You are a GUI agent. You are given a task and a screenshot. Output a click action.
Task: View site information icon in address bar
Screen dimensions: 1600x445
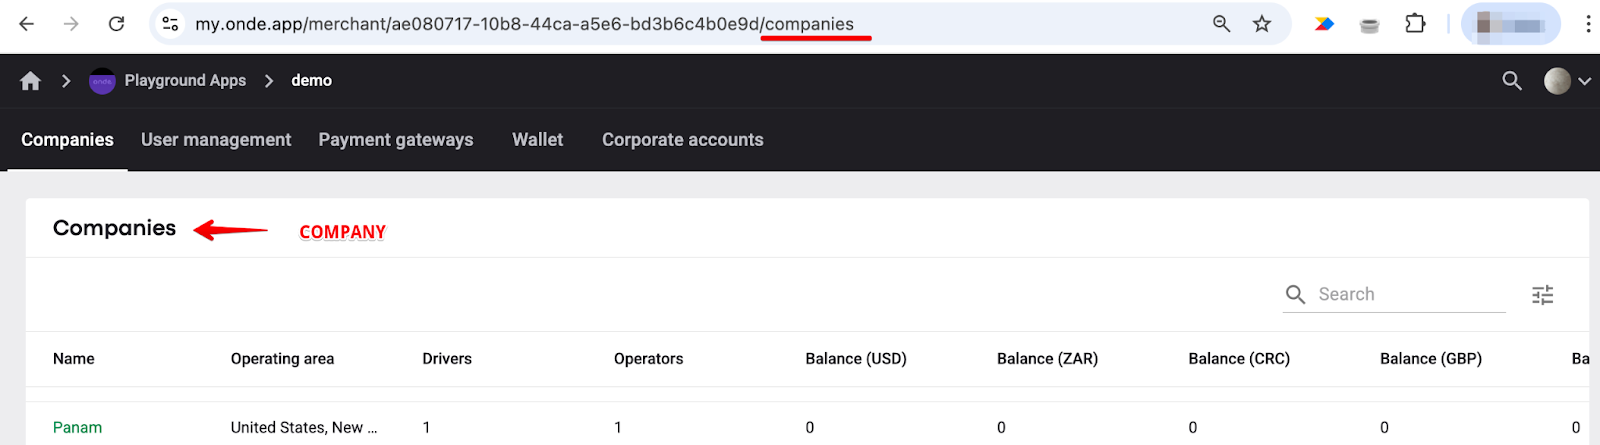[171, 24]
